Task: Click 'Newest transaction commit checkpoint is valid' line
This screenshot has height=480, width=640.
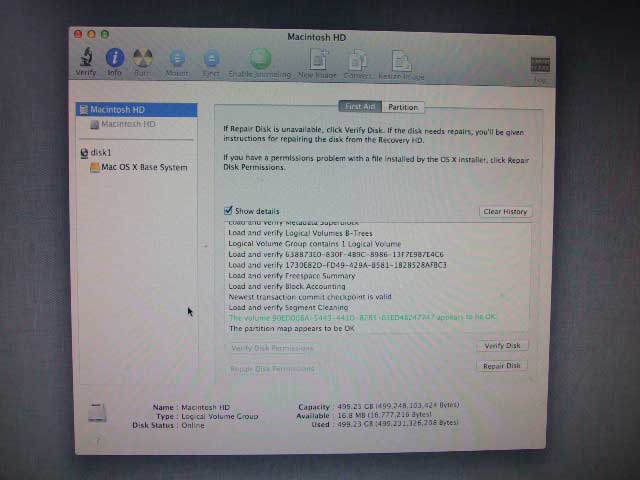Action: click(310, 297)
